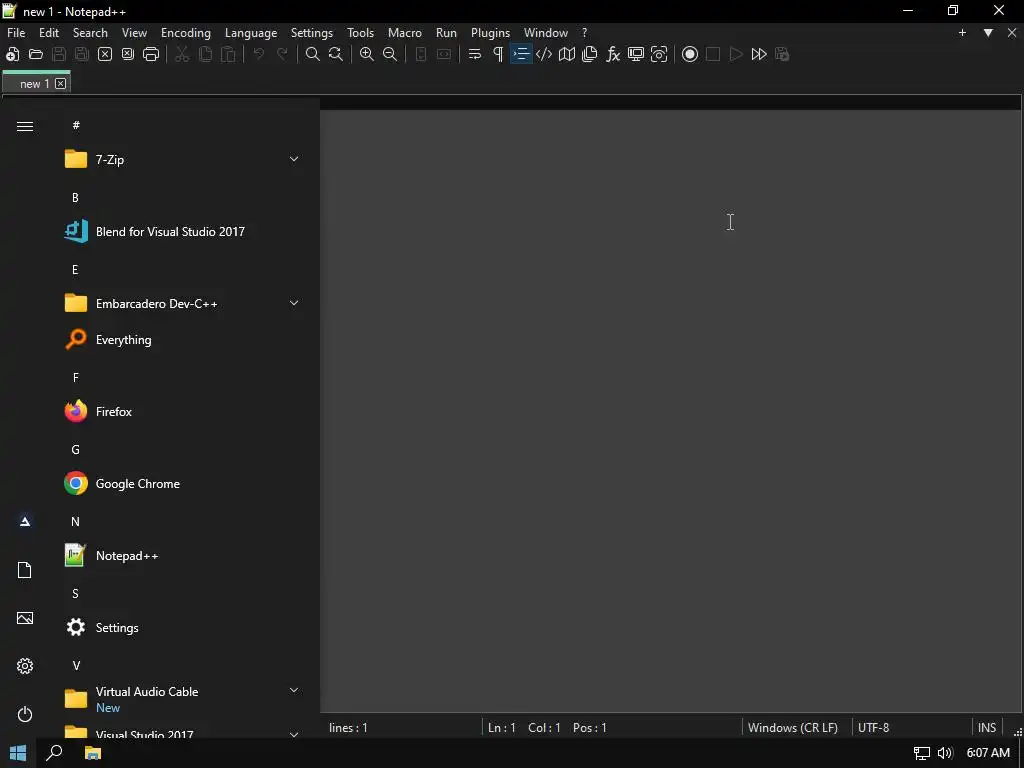Close current document using toolbar icon
1024x768 pixels.
coord(104,54)
